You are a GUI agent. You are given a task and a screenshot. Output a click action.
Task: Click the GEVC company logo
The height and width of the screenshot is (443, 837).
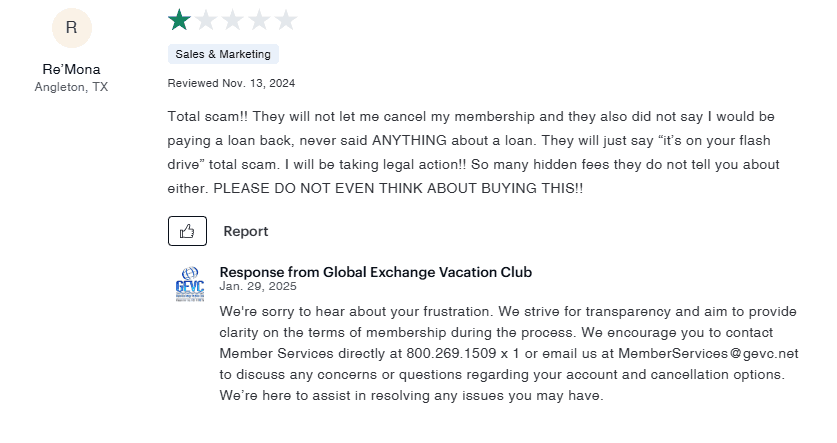190,284
